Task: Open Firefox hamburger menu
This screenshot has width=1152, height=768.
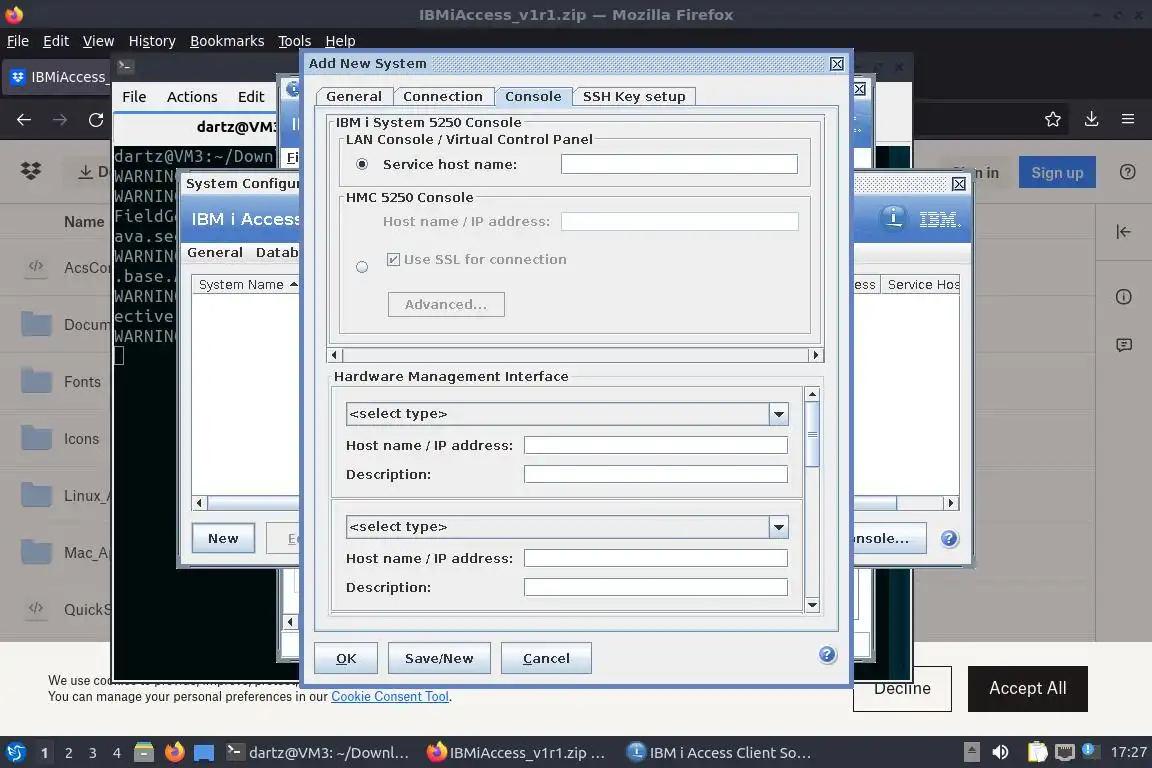Action: click(x=1128, y=119)
